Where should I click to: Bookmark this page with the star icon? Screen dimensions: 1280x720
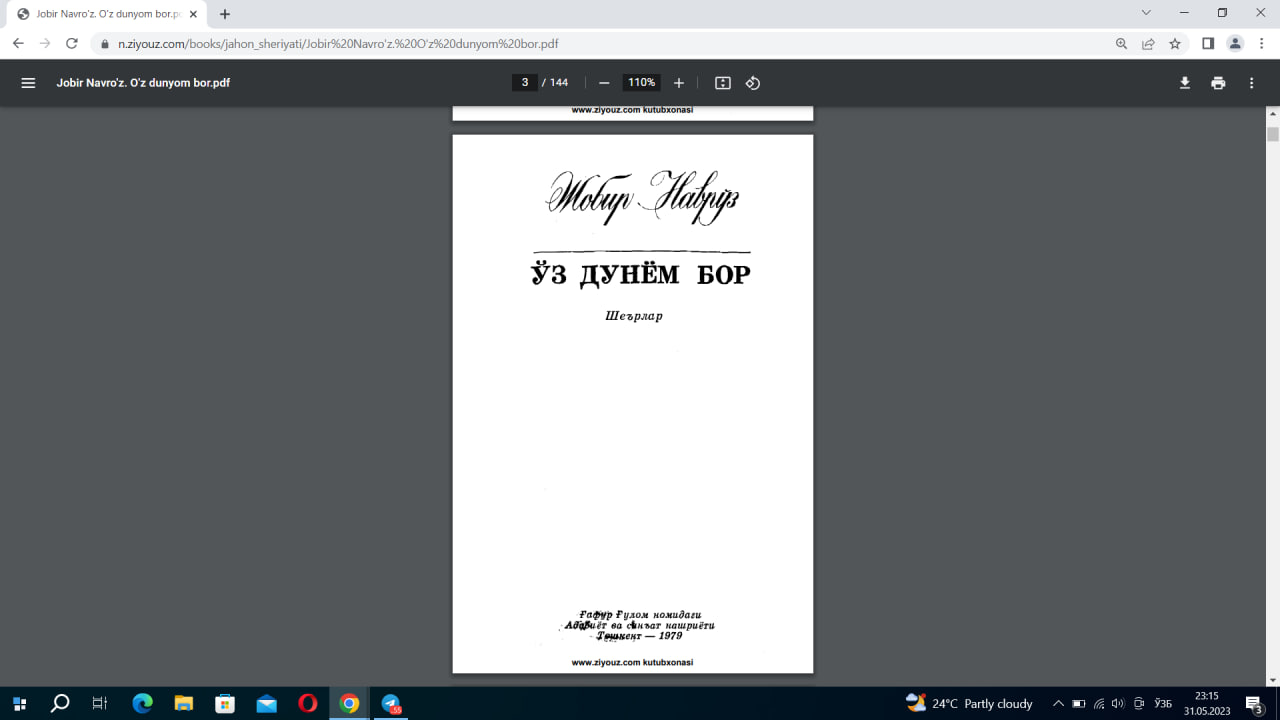click(x=1175, y=44)
